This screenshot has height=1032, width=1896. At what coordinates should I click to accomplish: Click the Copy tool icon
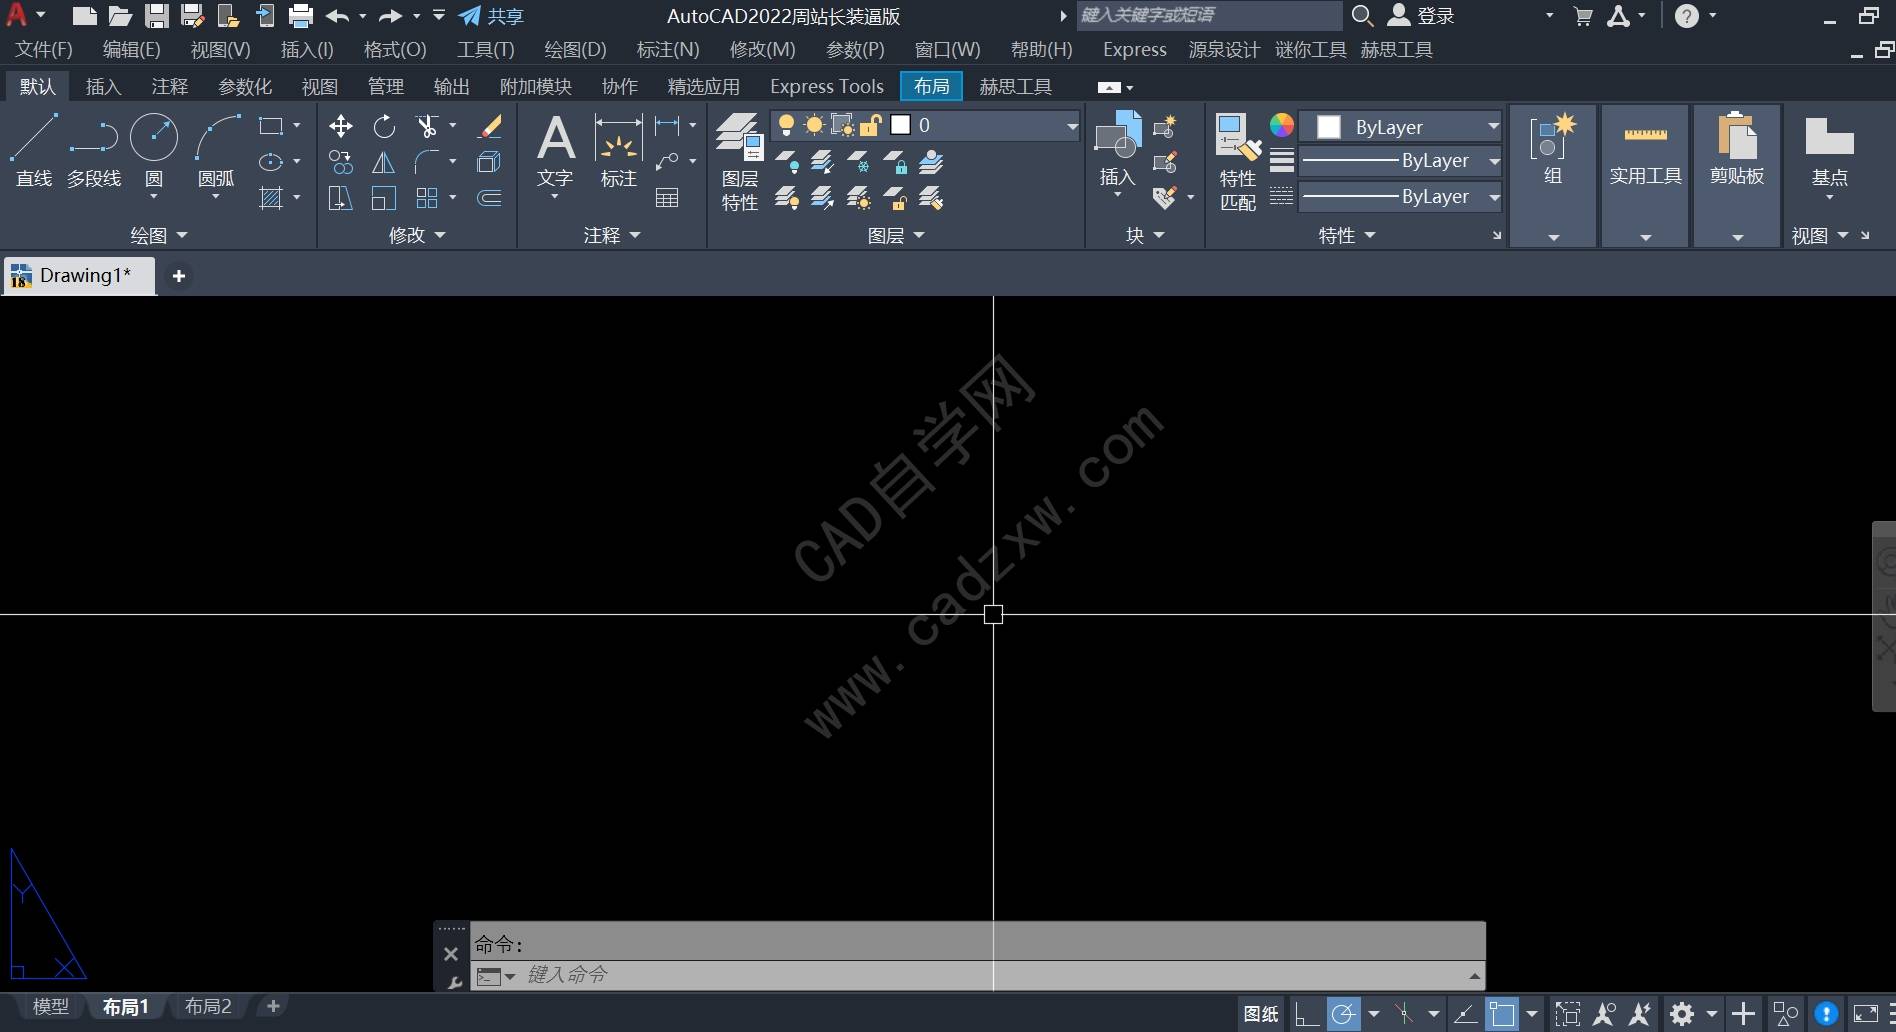tap(341, 162)
